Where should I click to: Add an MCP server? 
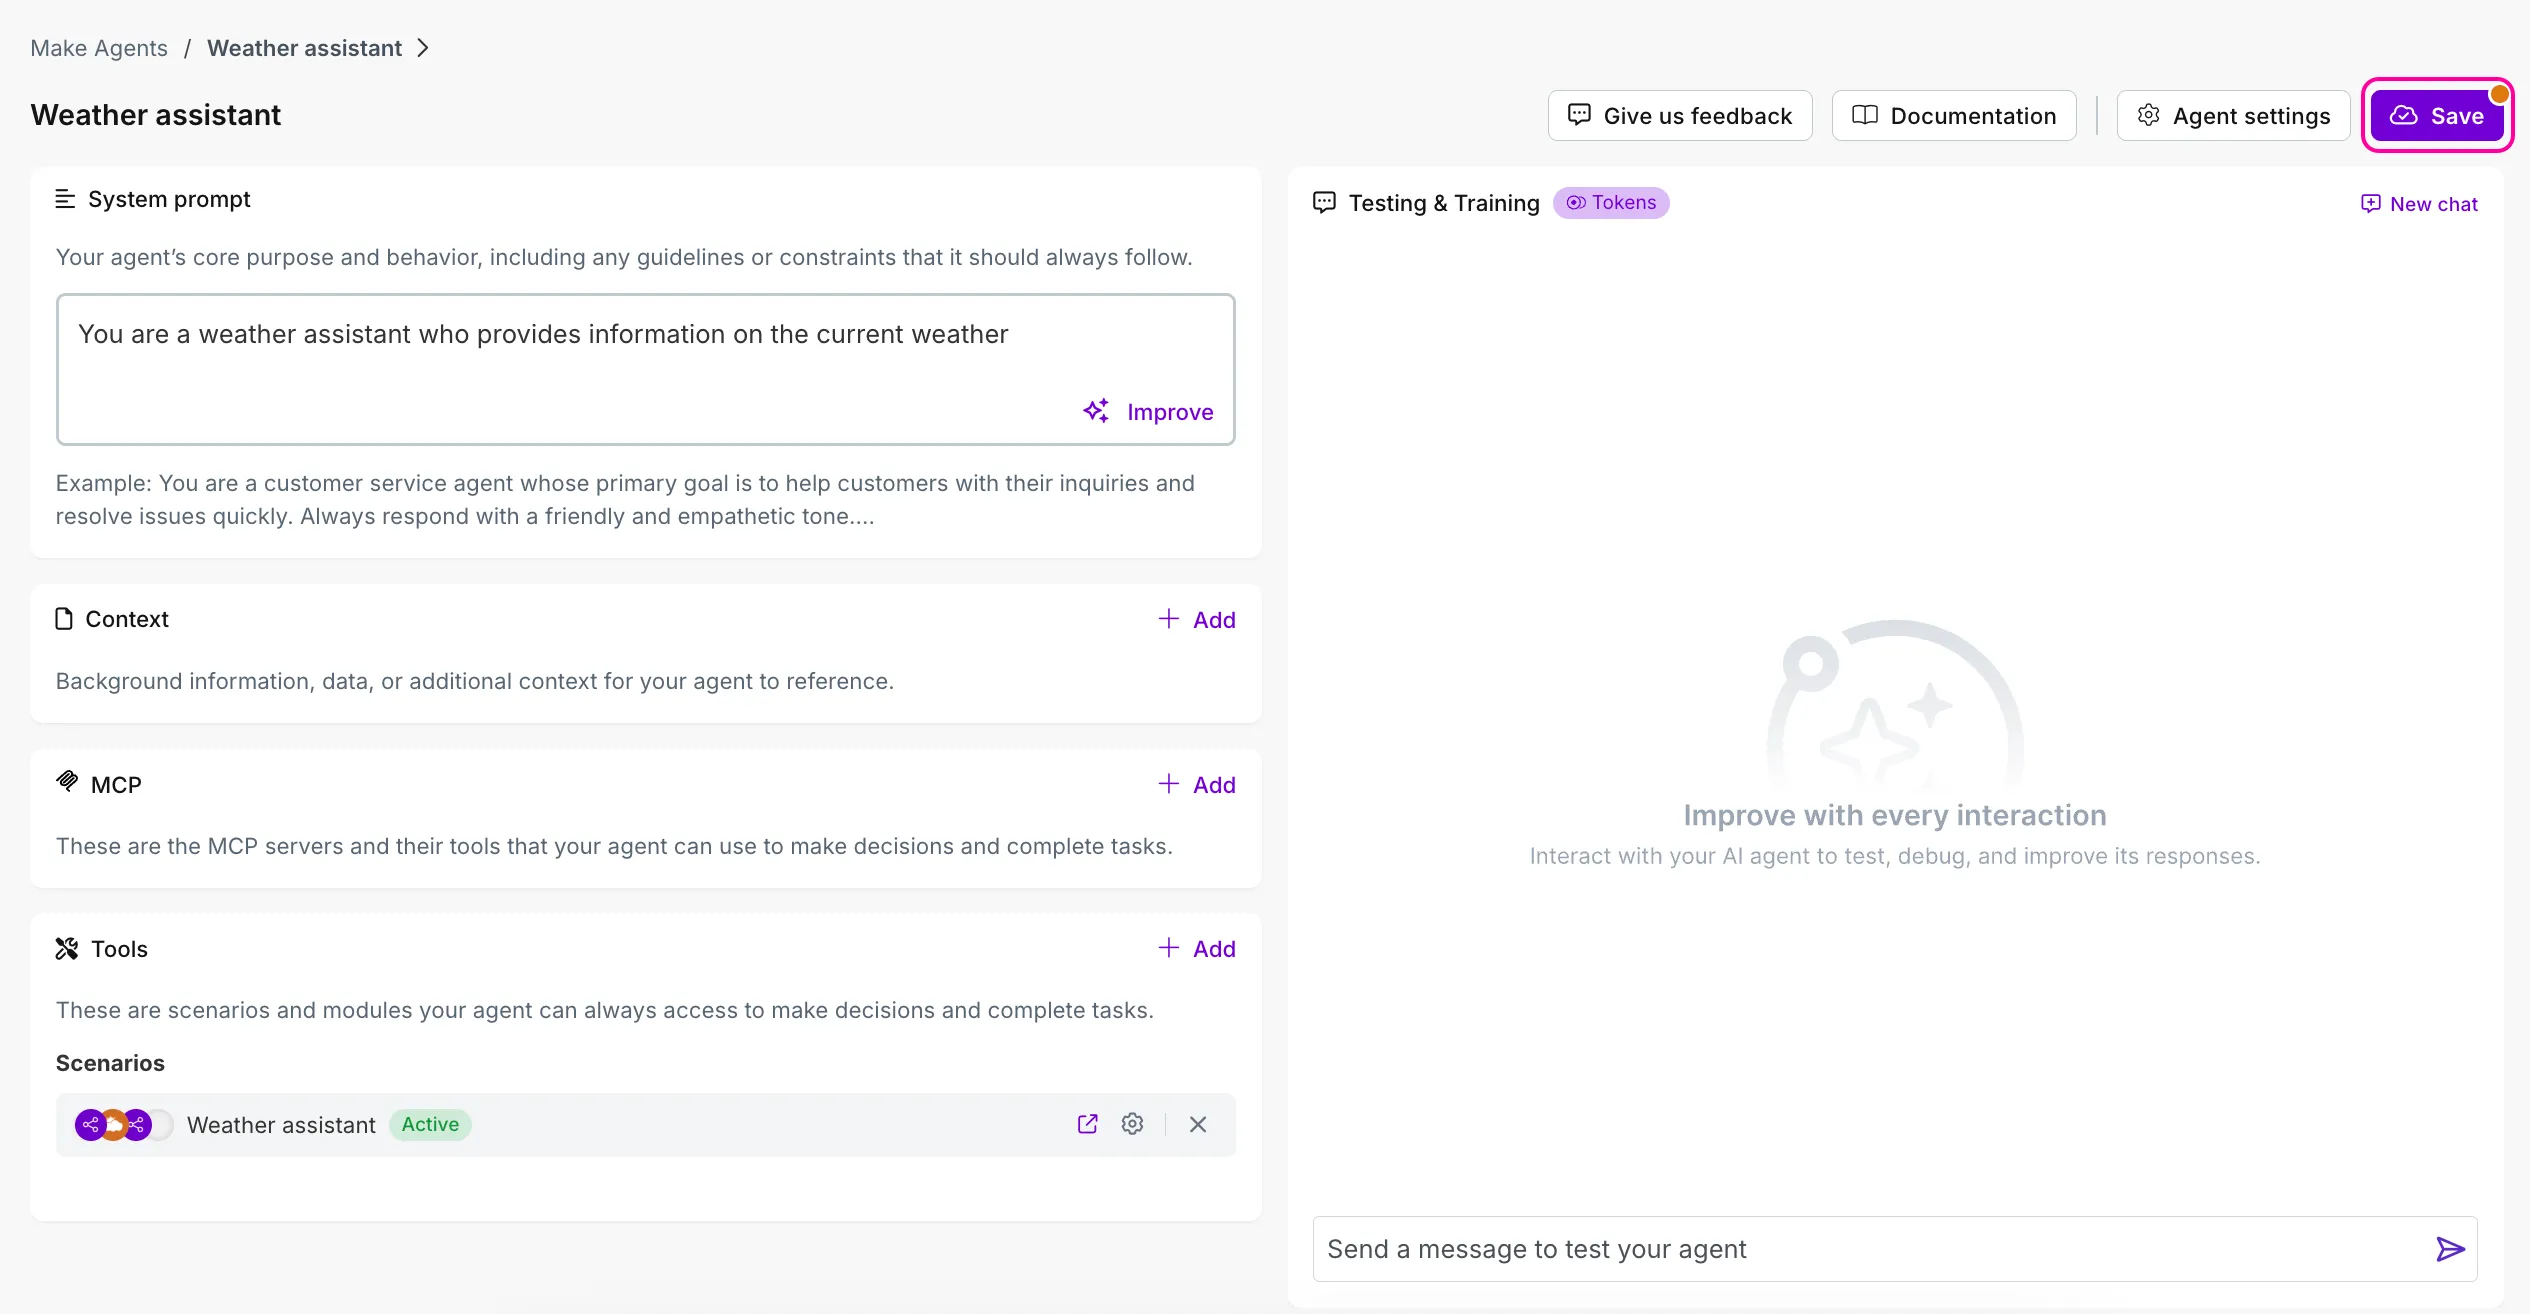1197,785
